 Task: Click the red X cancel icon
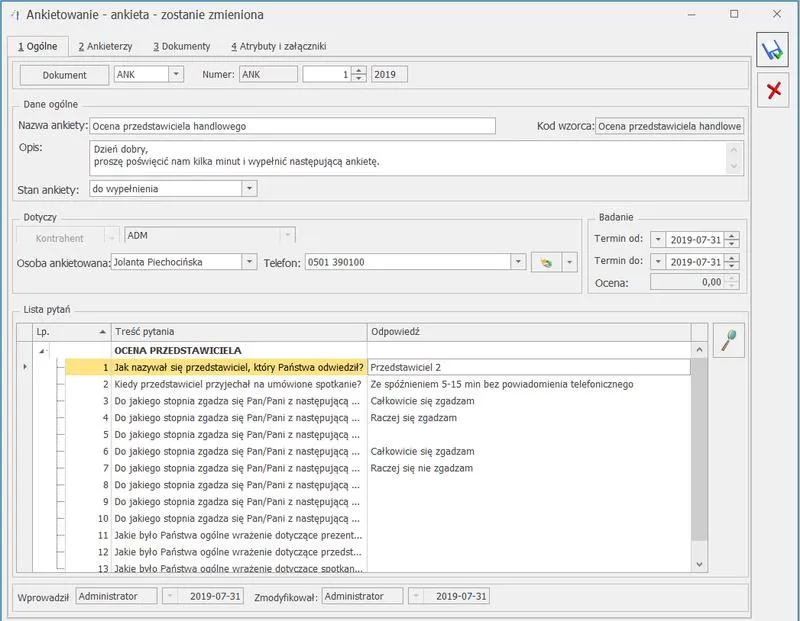tap(772, 91)
